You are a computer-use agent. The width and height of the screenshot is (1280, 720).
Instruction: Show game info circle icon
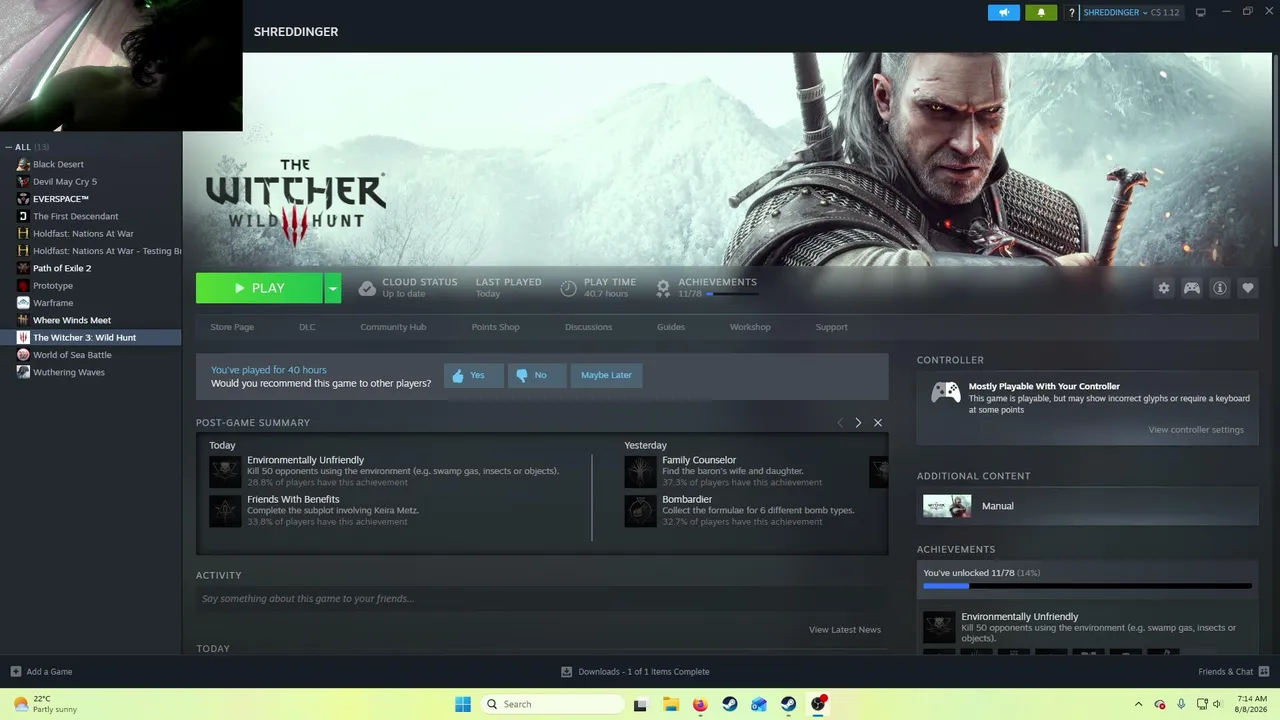[x=1220, y=288]
